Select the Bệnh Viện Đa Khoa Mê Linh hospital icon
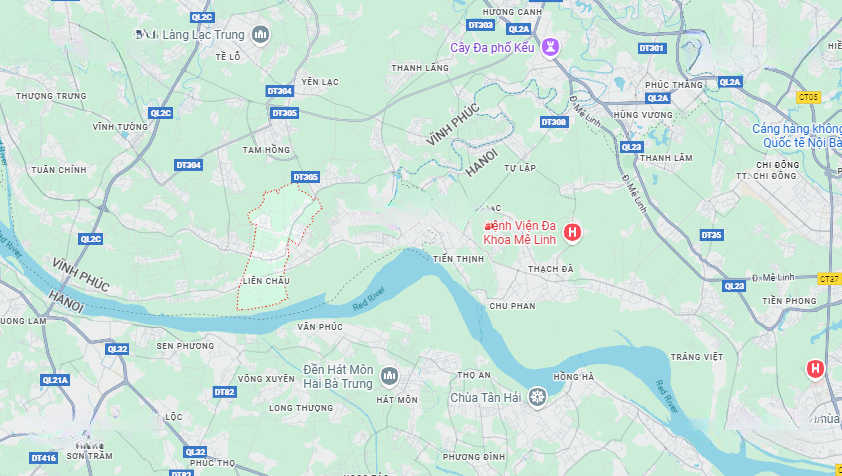This screenshot has width=842, height=476. pyautogui.click(x=572, y=233)
